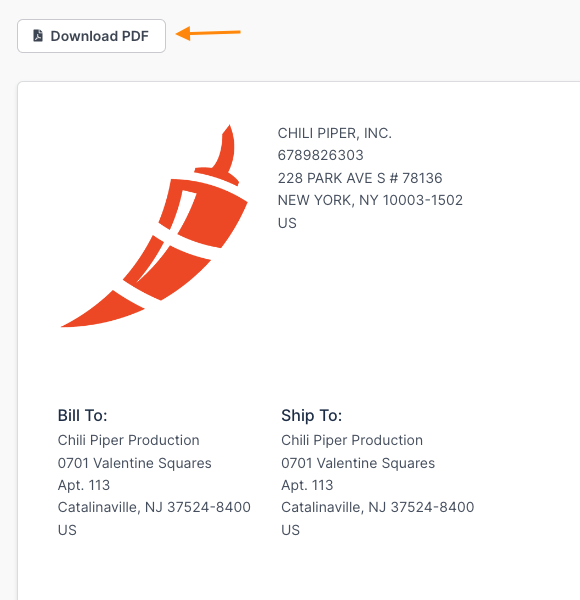Click Chili Piper Production under Ship To
This screenshot has width=580, height=600.
pos(352,440)
